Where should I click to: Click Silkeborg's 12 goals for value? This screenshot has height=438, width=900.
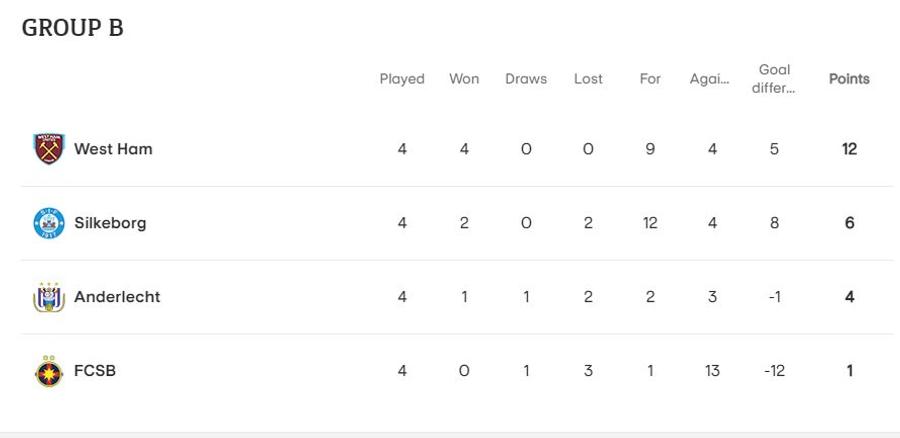[650, 223]
